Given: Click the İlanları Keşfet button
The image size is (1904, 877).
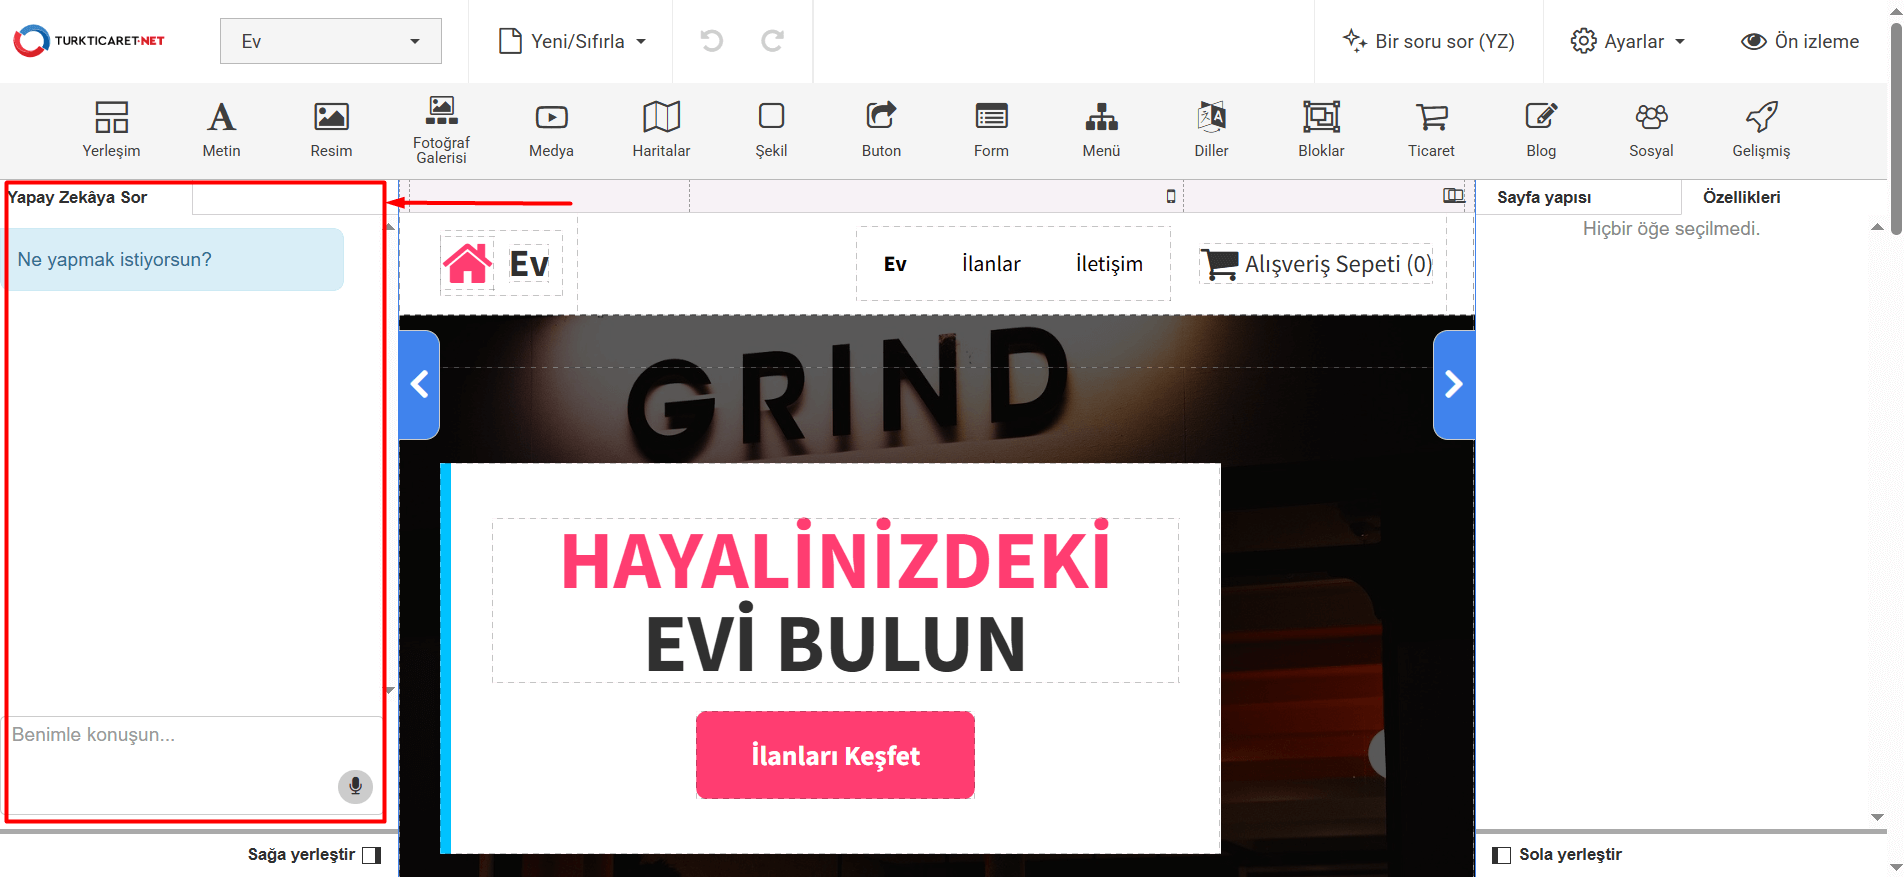Looking at the screenshot, I should (x=835, y=755).
